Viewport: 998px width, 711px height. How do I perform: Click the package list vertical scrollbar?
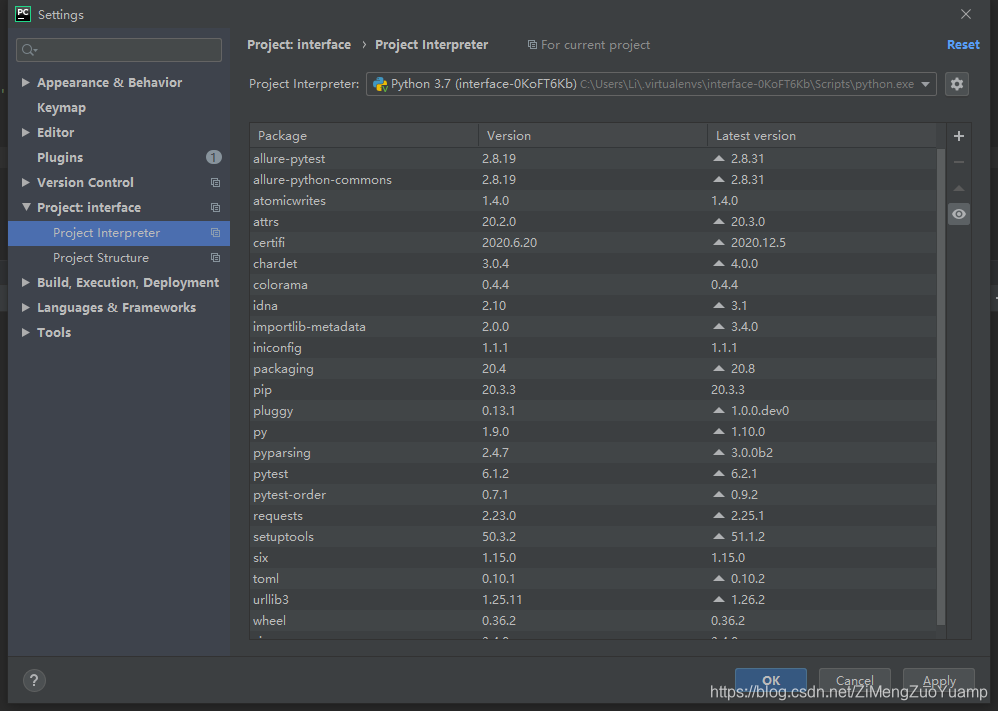(941, 387)
